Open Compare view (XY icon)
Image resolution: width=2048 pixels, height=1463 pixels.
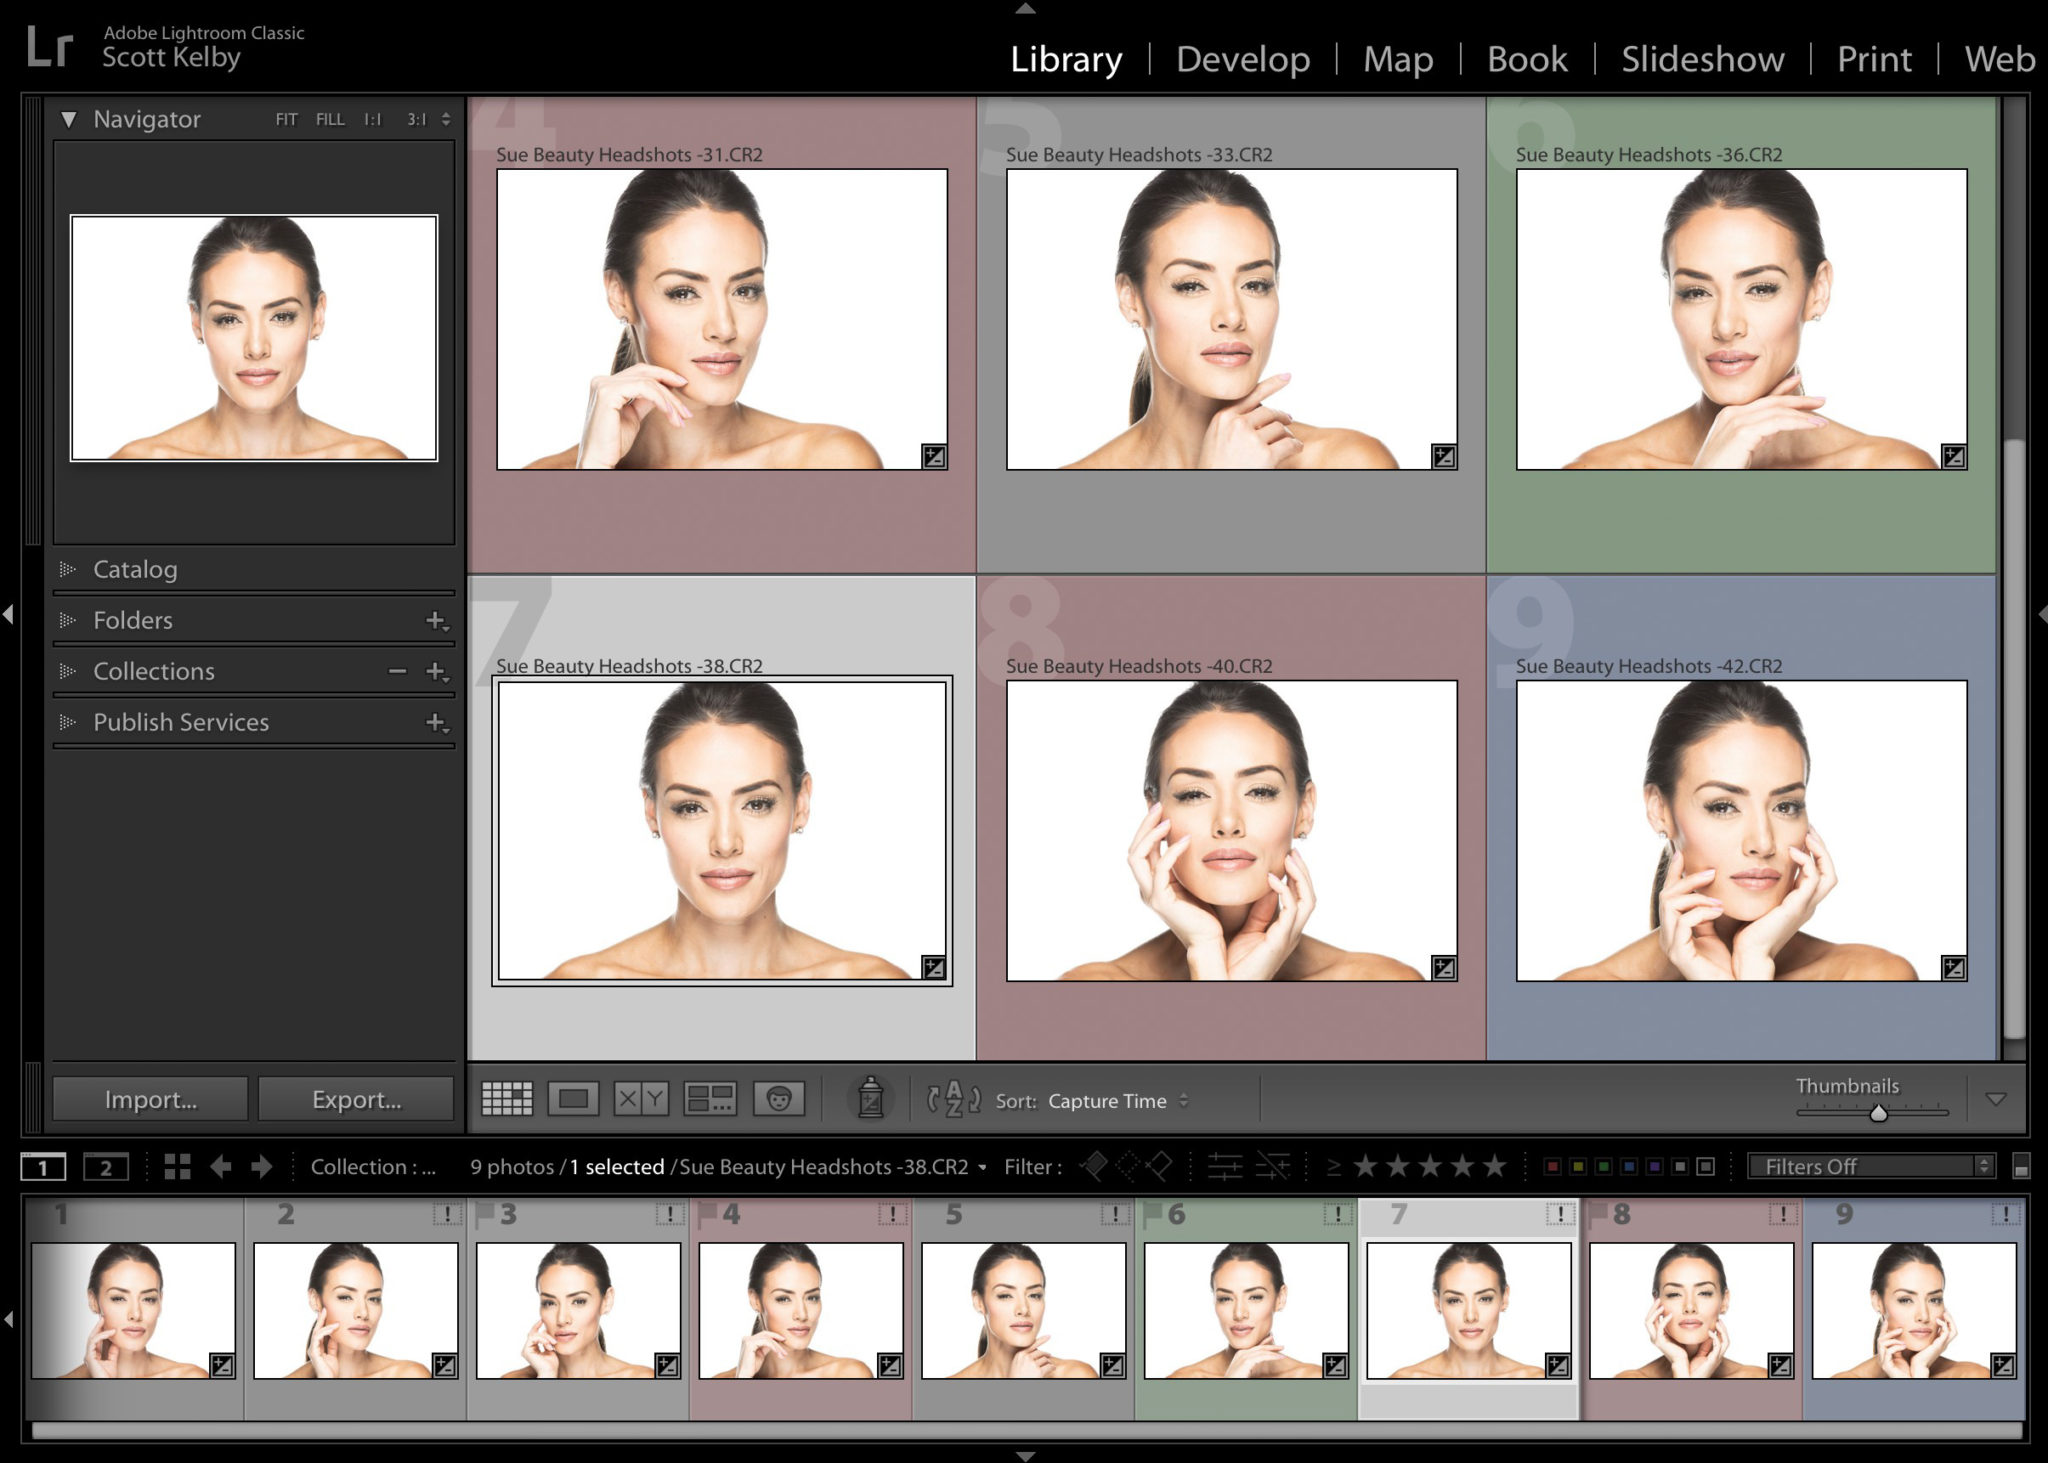coord(641,1100)
